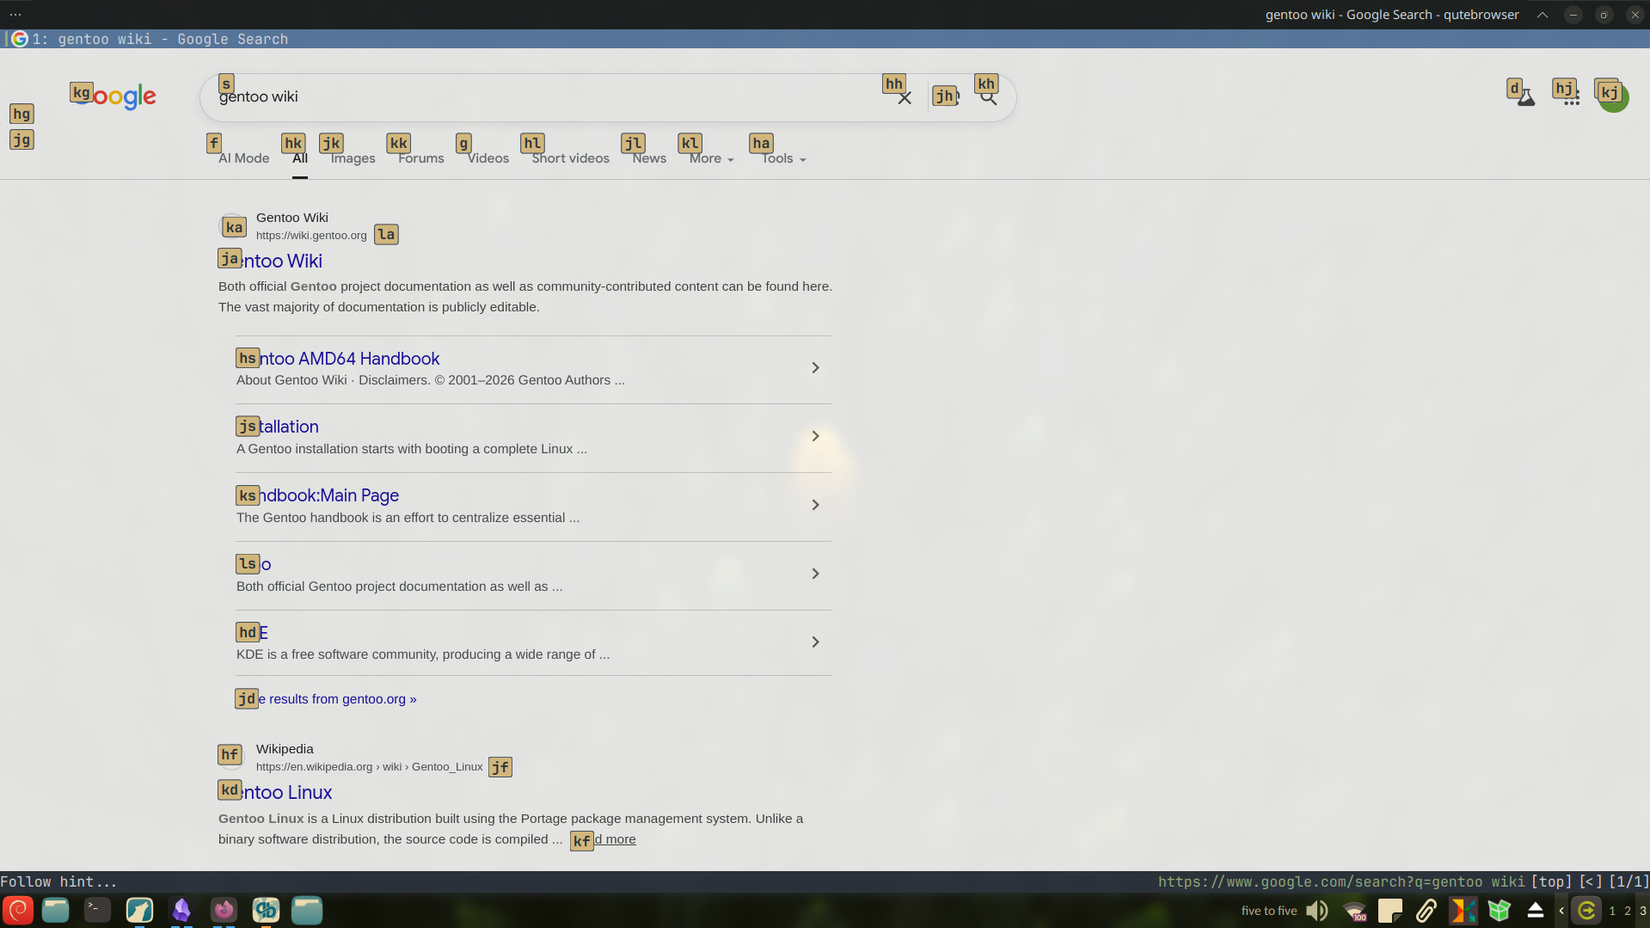Switch to the Images tab

[x=352, y=158]
